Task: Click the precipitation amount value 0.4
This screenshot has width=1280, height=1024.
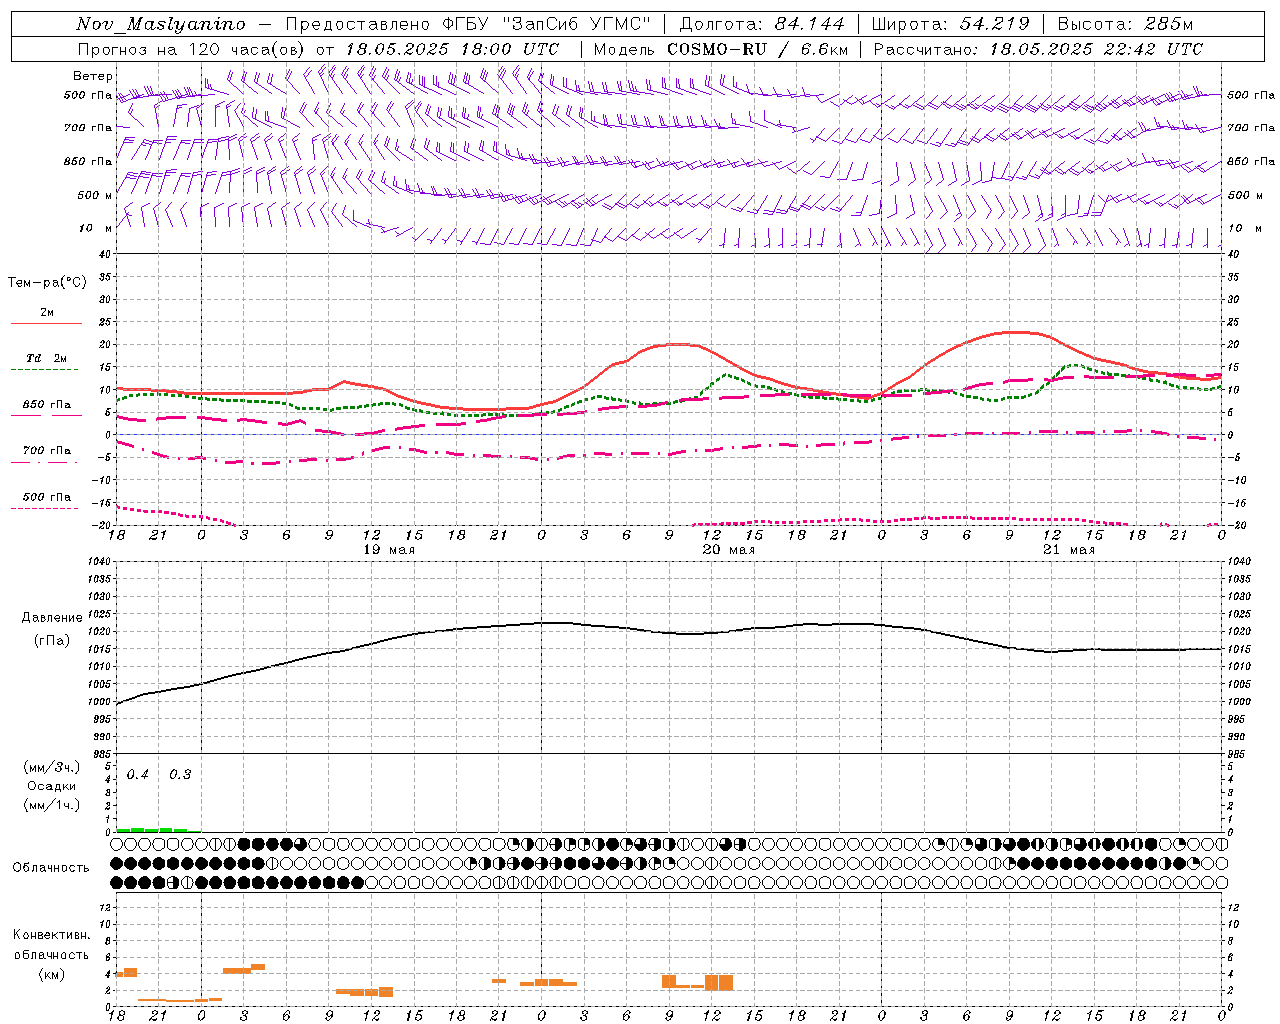Action: (x=138, y=775)
